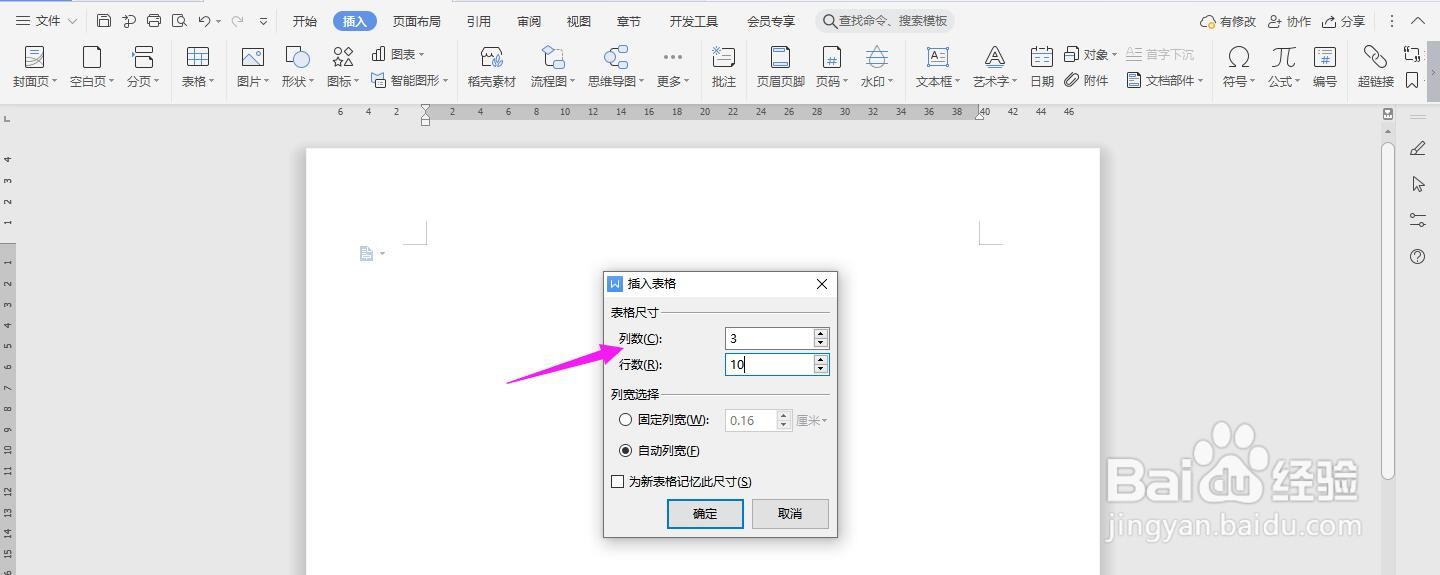This screenshot has width=1440, height=575.
Task: Switch to the 审阅 tab
Action: tap(529, 21)
